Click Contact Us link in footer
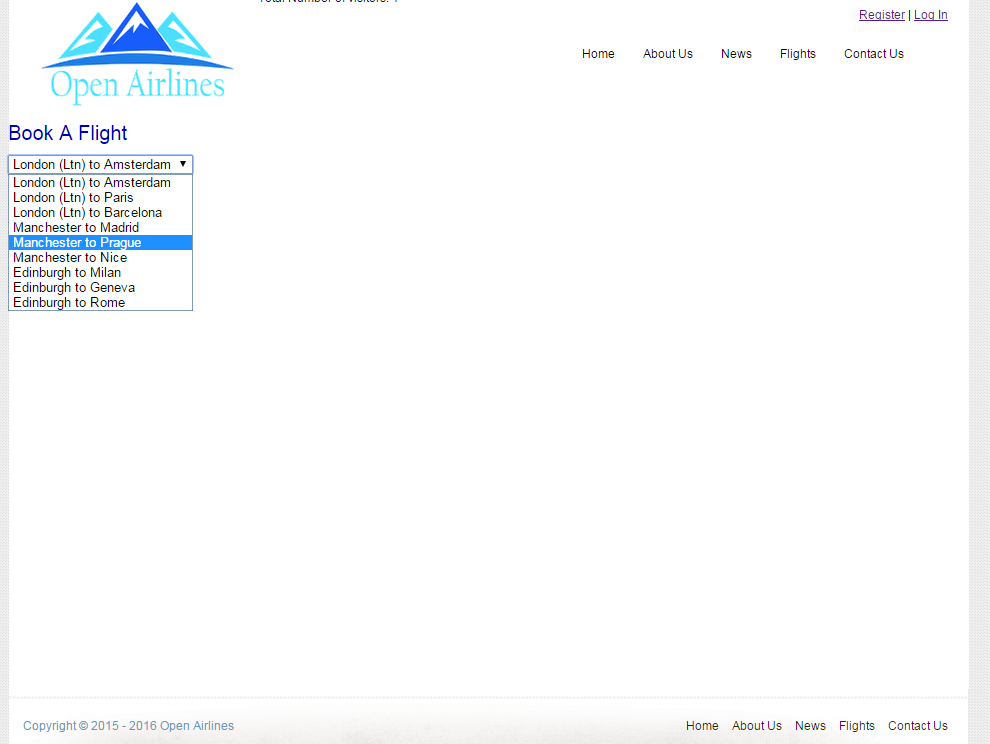Screen dimensions: 990x744 tap(917, 726)
